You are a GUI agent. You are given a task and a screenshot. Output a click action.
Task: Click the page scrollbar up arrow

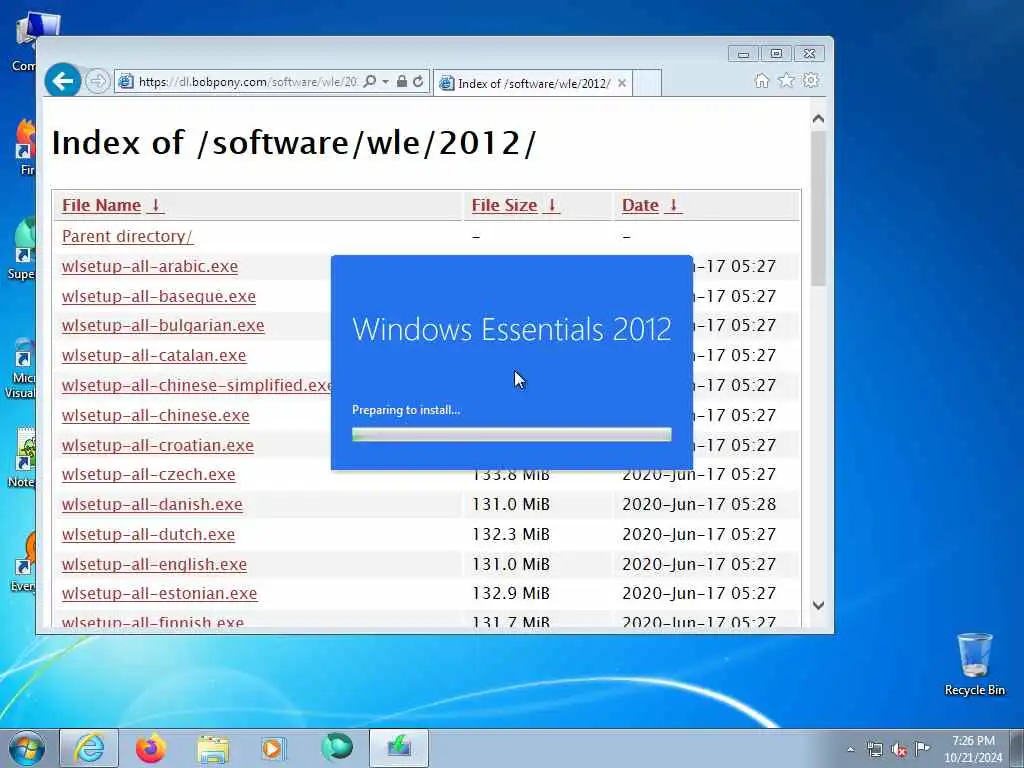tap(818, 119)
